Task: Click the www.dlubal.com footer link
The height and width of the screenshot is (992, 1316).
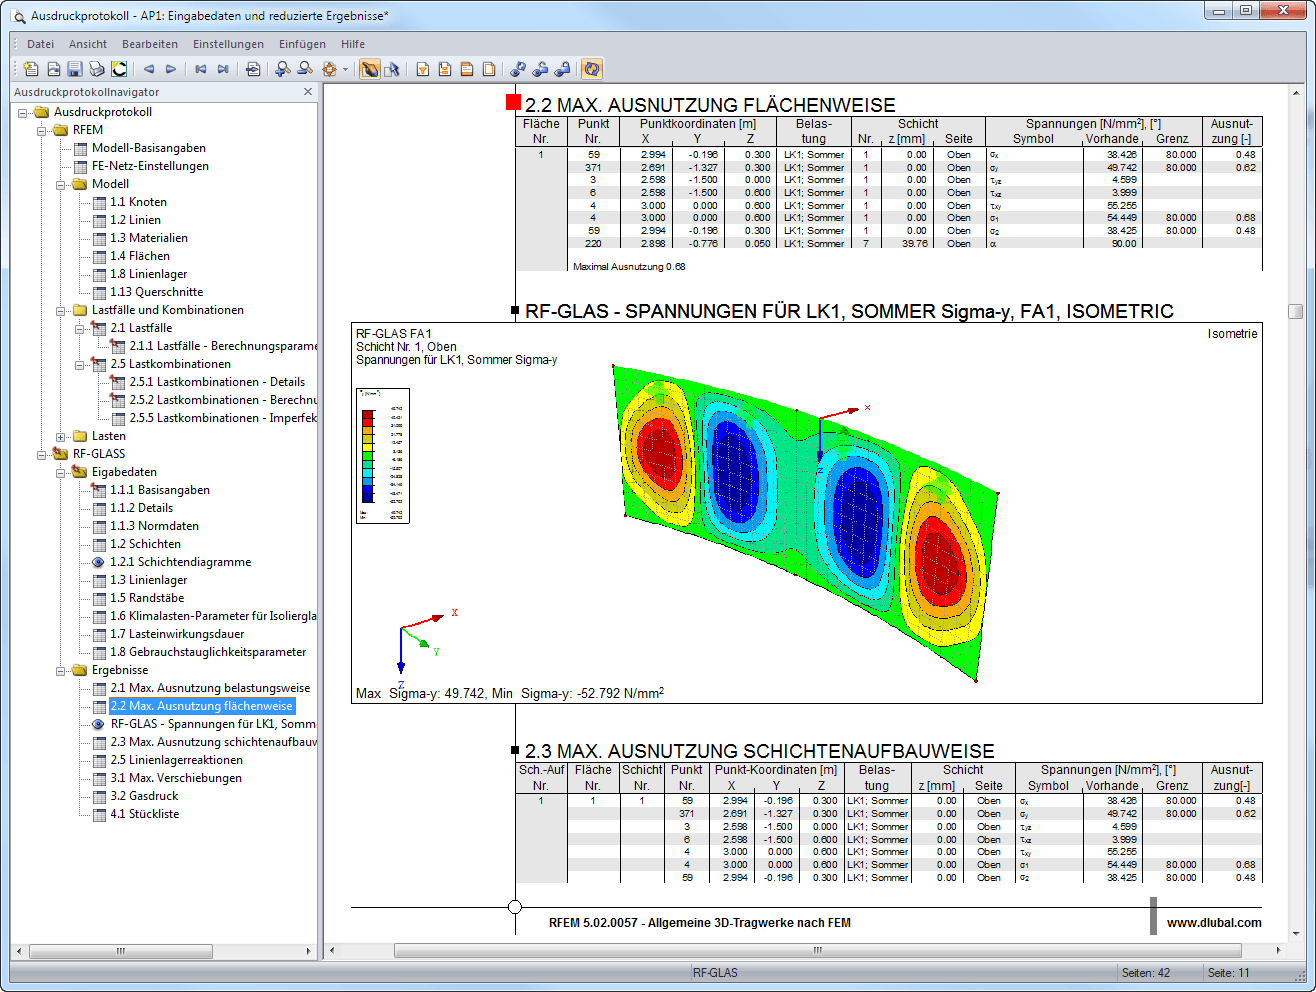Action: pyautogui.click(x=1214, y=923)
